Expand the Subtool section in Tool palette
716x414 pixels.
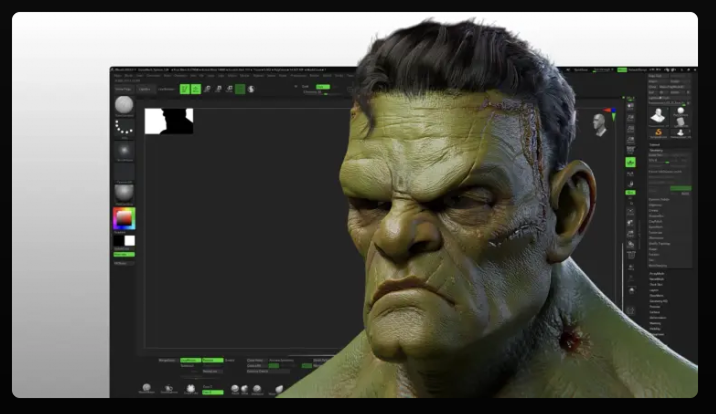click(655, 145)
